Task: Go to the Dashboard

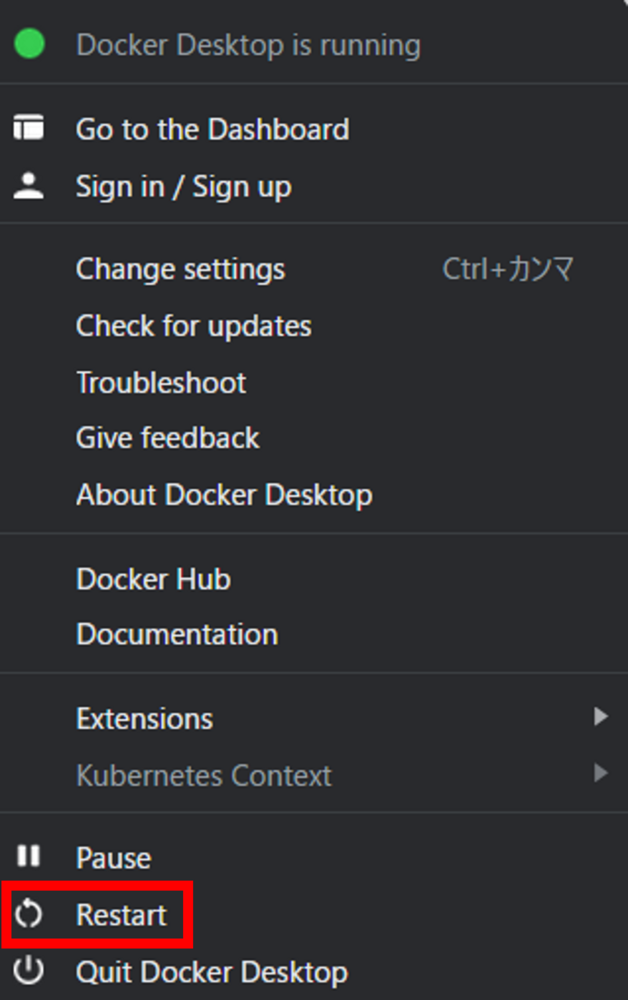Action: coord(213,128)
